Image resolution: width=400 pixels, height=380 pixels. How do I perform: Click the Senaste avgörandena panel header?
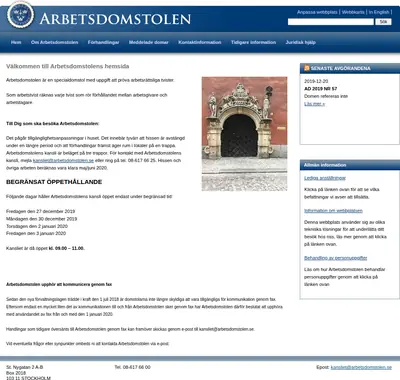[x=349, y=68]
